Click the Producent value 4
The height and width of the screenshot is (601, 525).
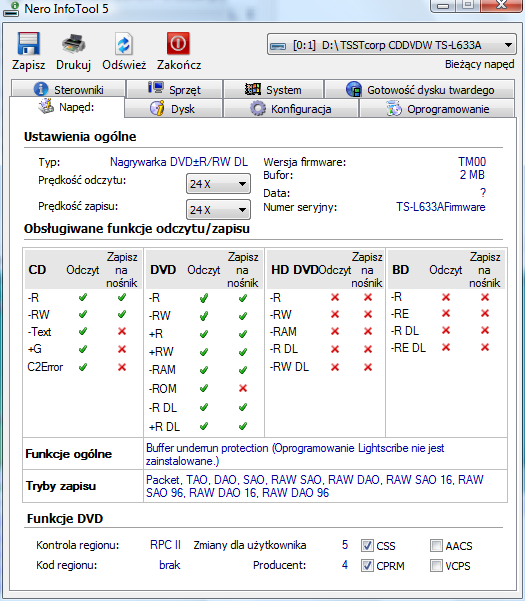(x=345, y=565)
